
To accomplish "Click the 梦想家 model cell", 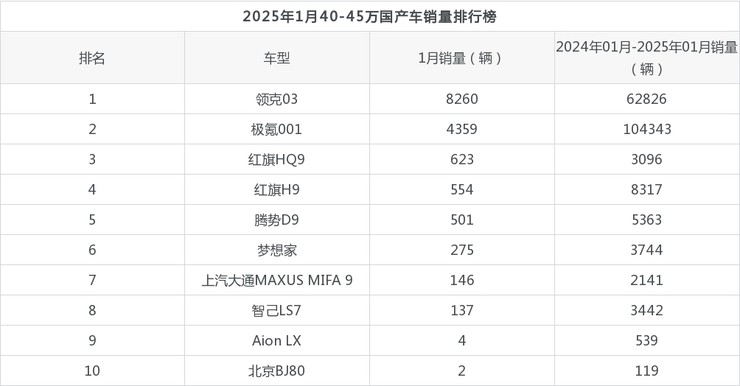I will click(277, 250).
